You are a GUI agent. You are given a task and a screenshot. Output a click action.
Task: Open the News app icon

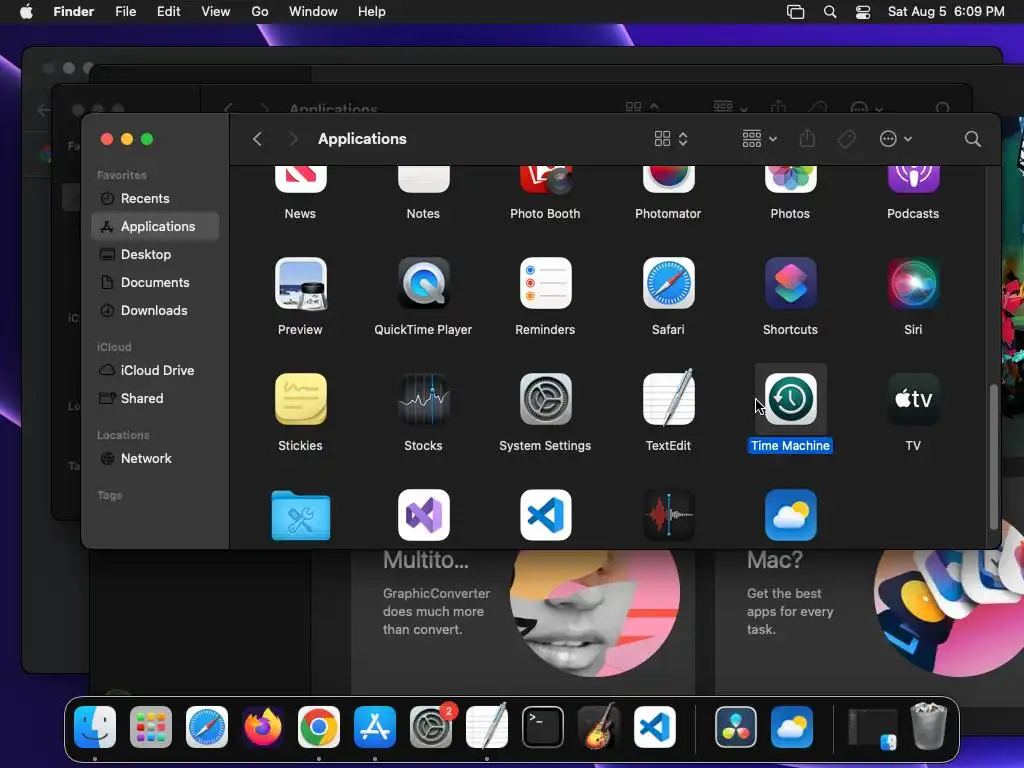tap(300, 179)
